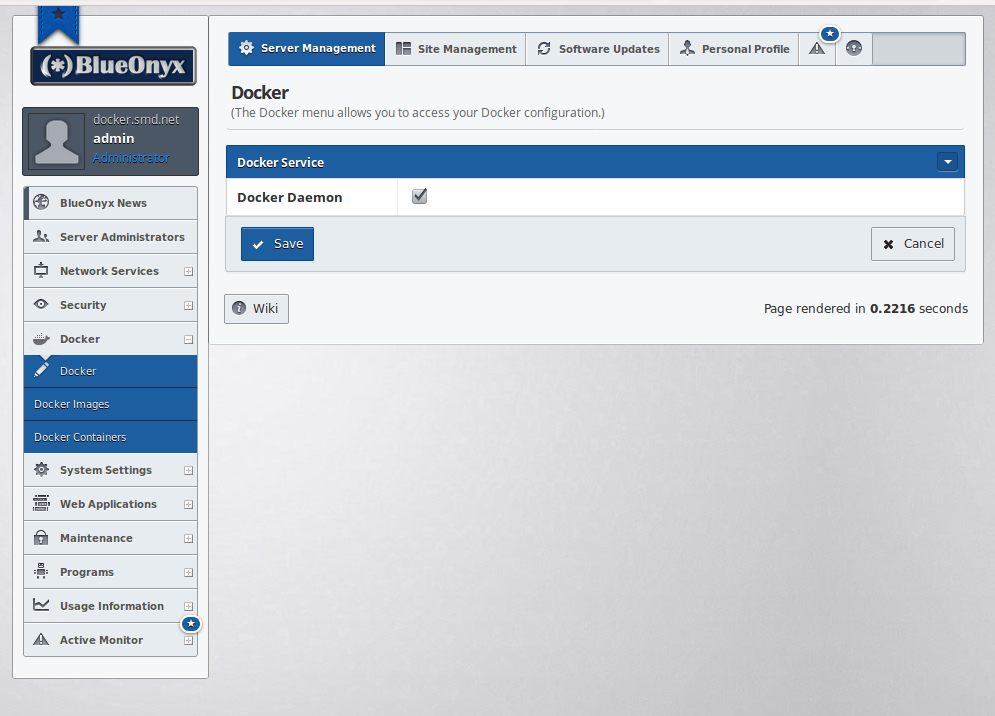Click the blue star ribbon bookmark
This screenshot has width=995, height=716.
58,24
